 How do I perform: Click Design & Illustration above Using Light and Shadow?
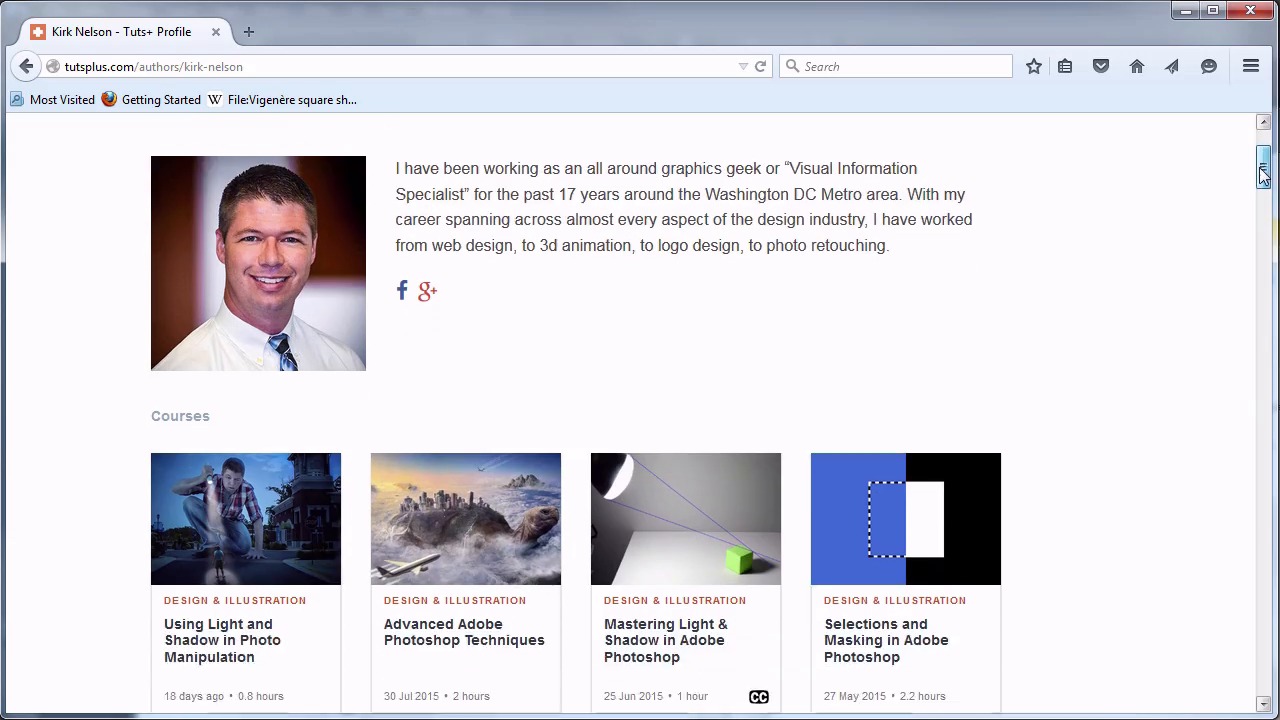pyautogui.click(x=235, y=600)
